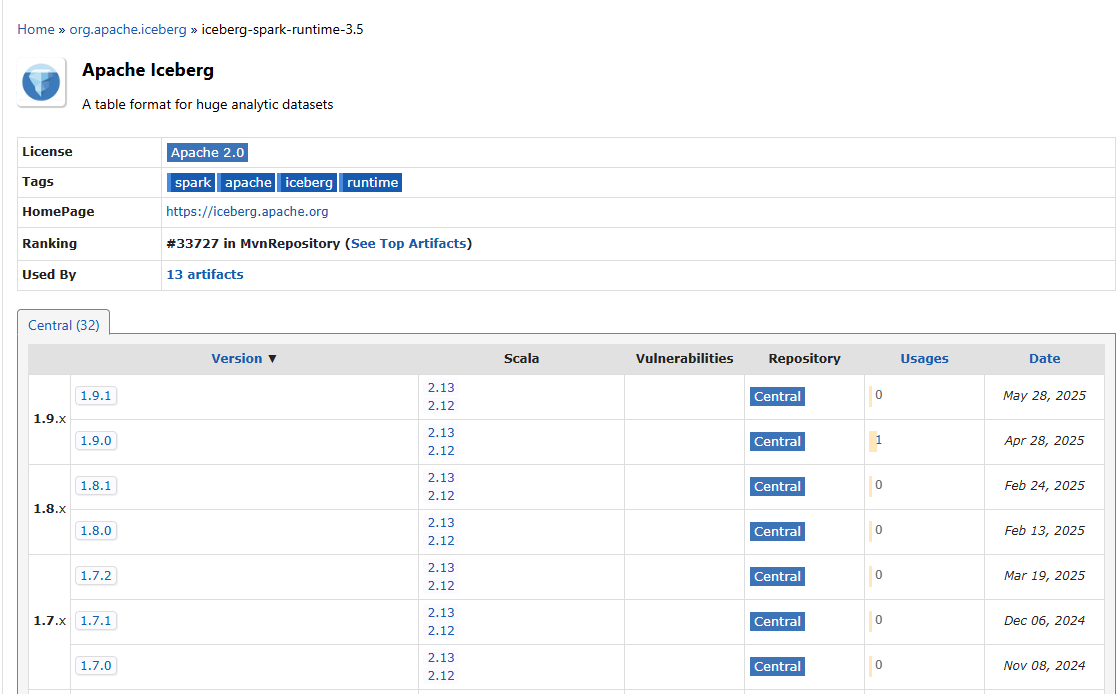Click the Feb 24, 2025 date cell
Image resolution: width=1120 pixels, height=694 pixels.
(1044, 486)
